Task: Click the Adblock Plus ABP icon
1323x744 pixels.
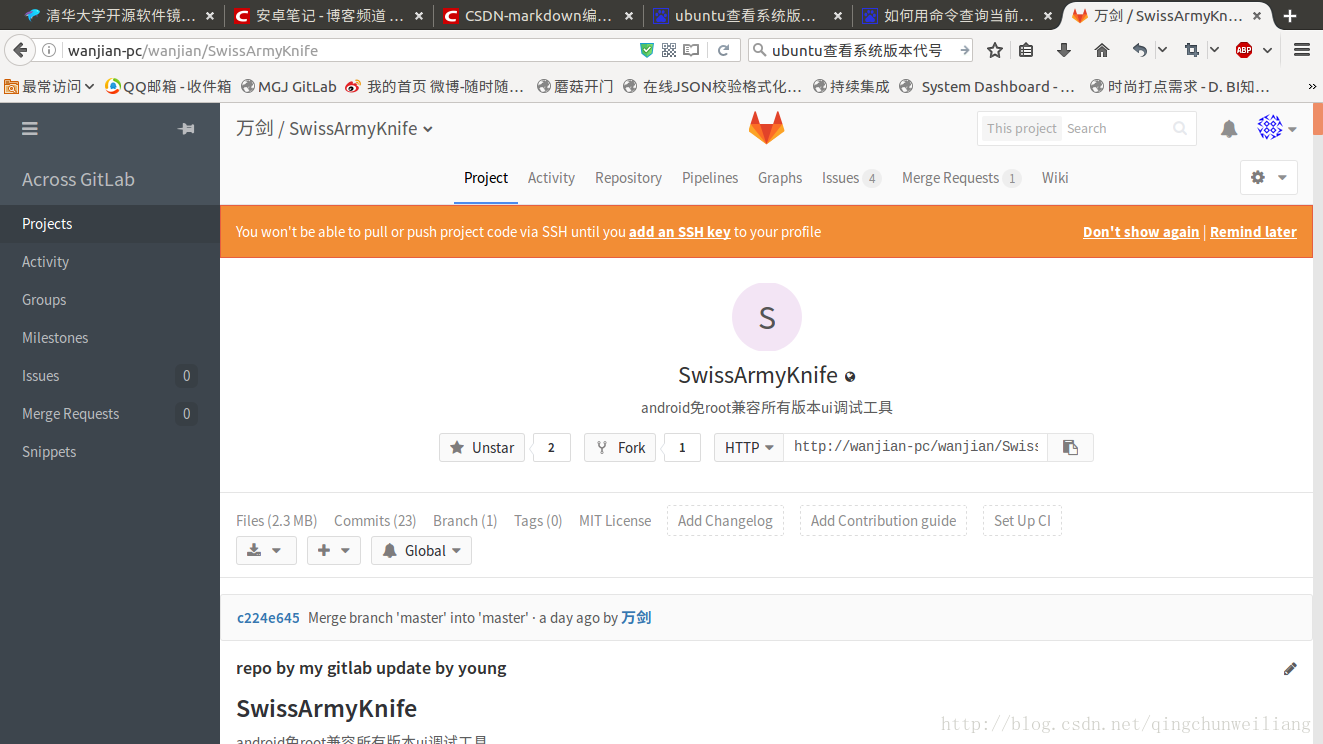Action: [x=1244, y=50]
